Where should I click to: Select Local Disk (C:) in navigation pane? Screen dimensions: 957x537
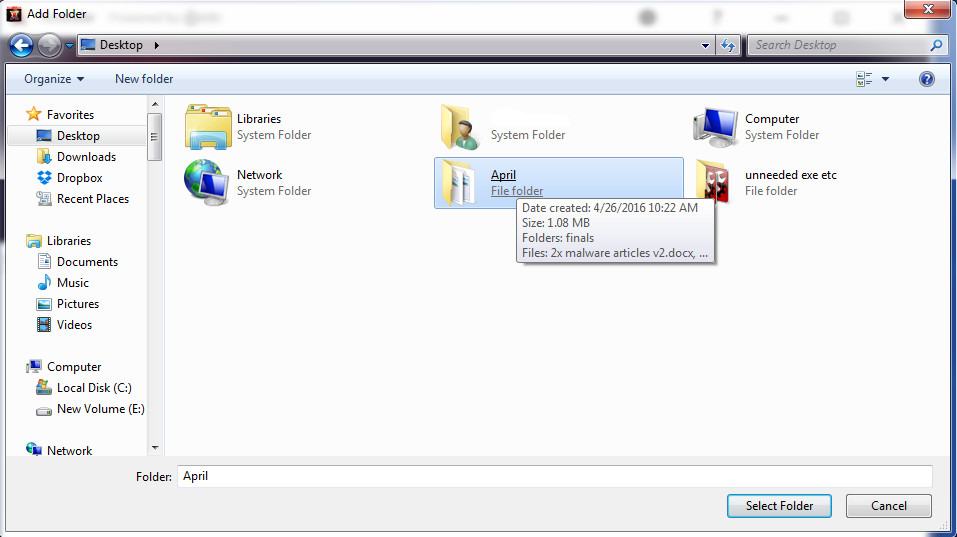[x=94, y=388]
